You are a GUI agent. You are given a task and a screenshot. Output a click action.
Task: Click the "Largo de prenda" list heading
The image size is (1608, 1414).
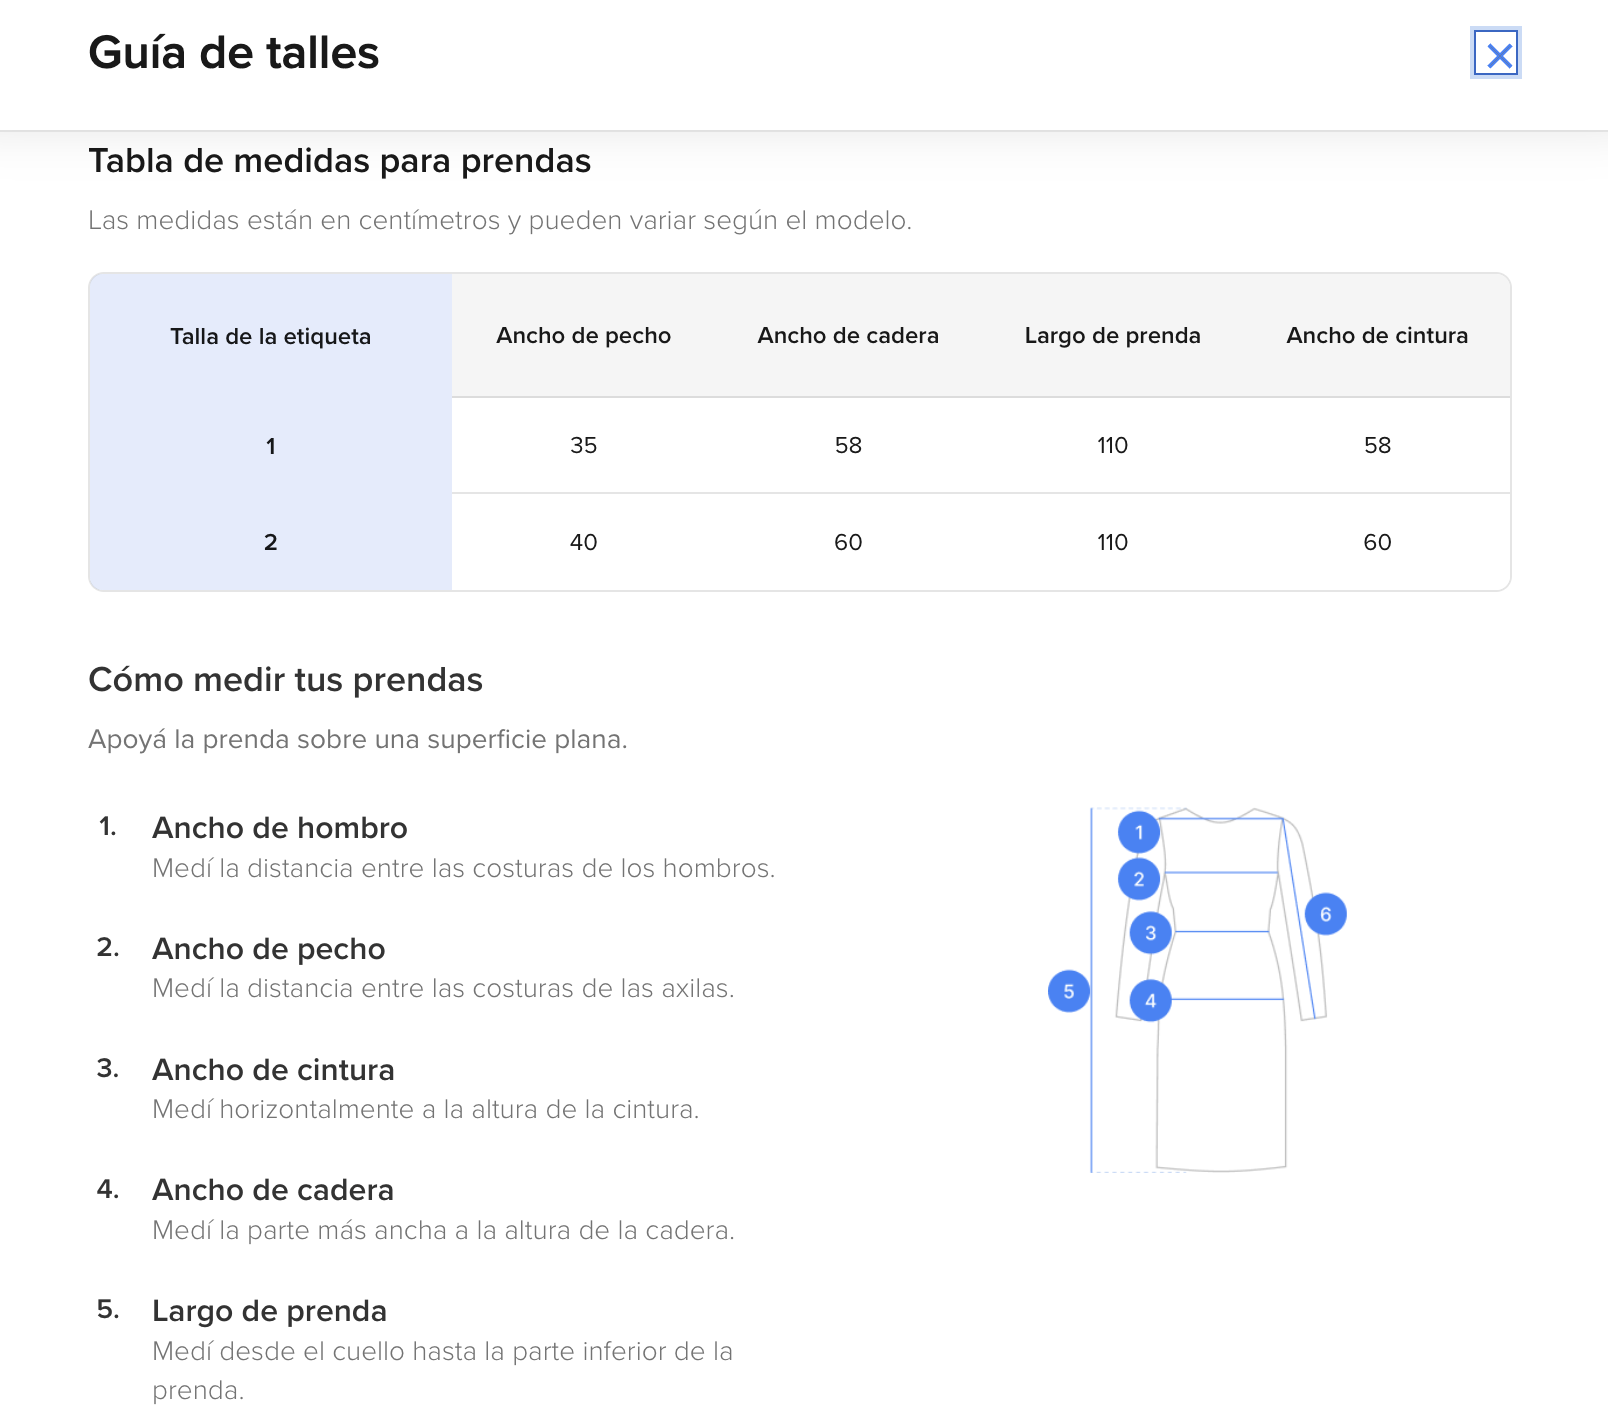tap(269, 1311)
